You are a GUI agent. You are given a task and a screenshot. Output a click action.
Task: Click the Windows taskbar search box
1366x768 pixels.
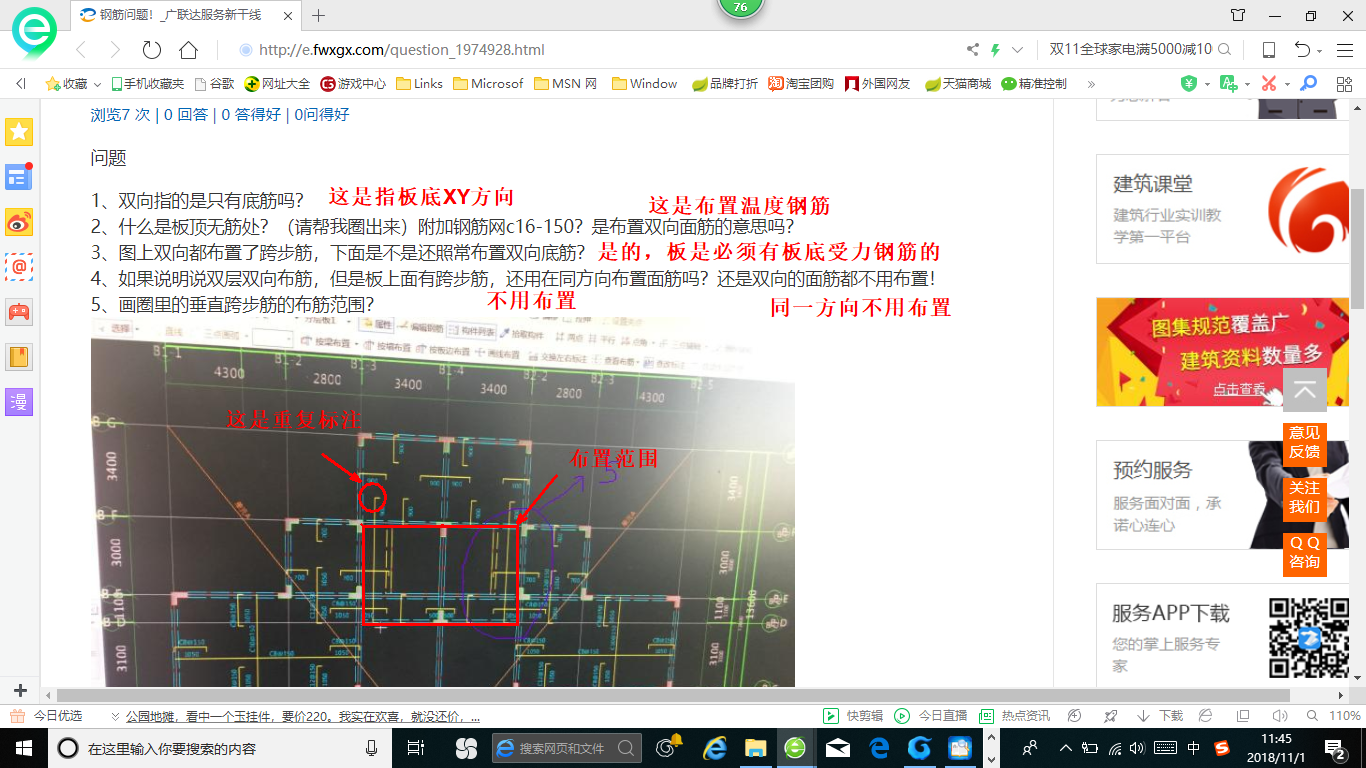click(x=220, y=748)
